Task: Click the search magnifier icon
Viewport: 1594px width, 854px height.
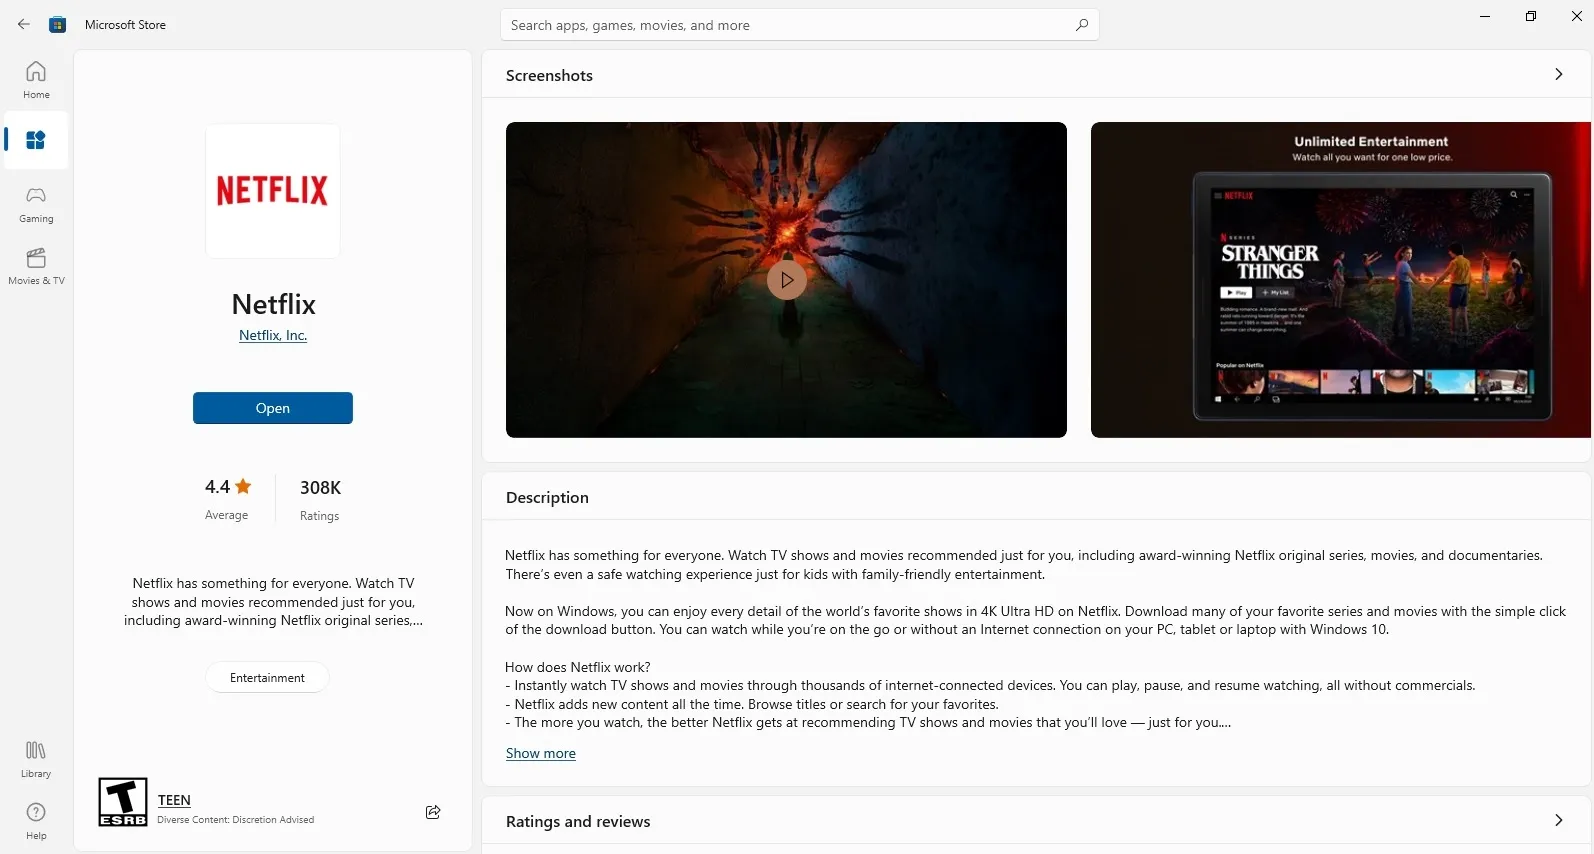Action: (x=1081, y=25)
